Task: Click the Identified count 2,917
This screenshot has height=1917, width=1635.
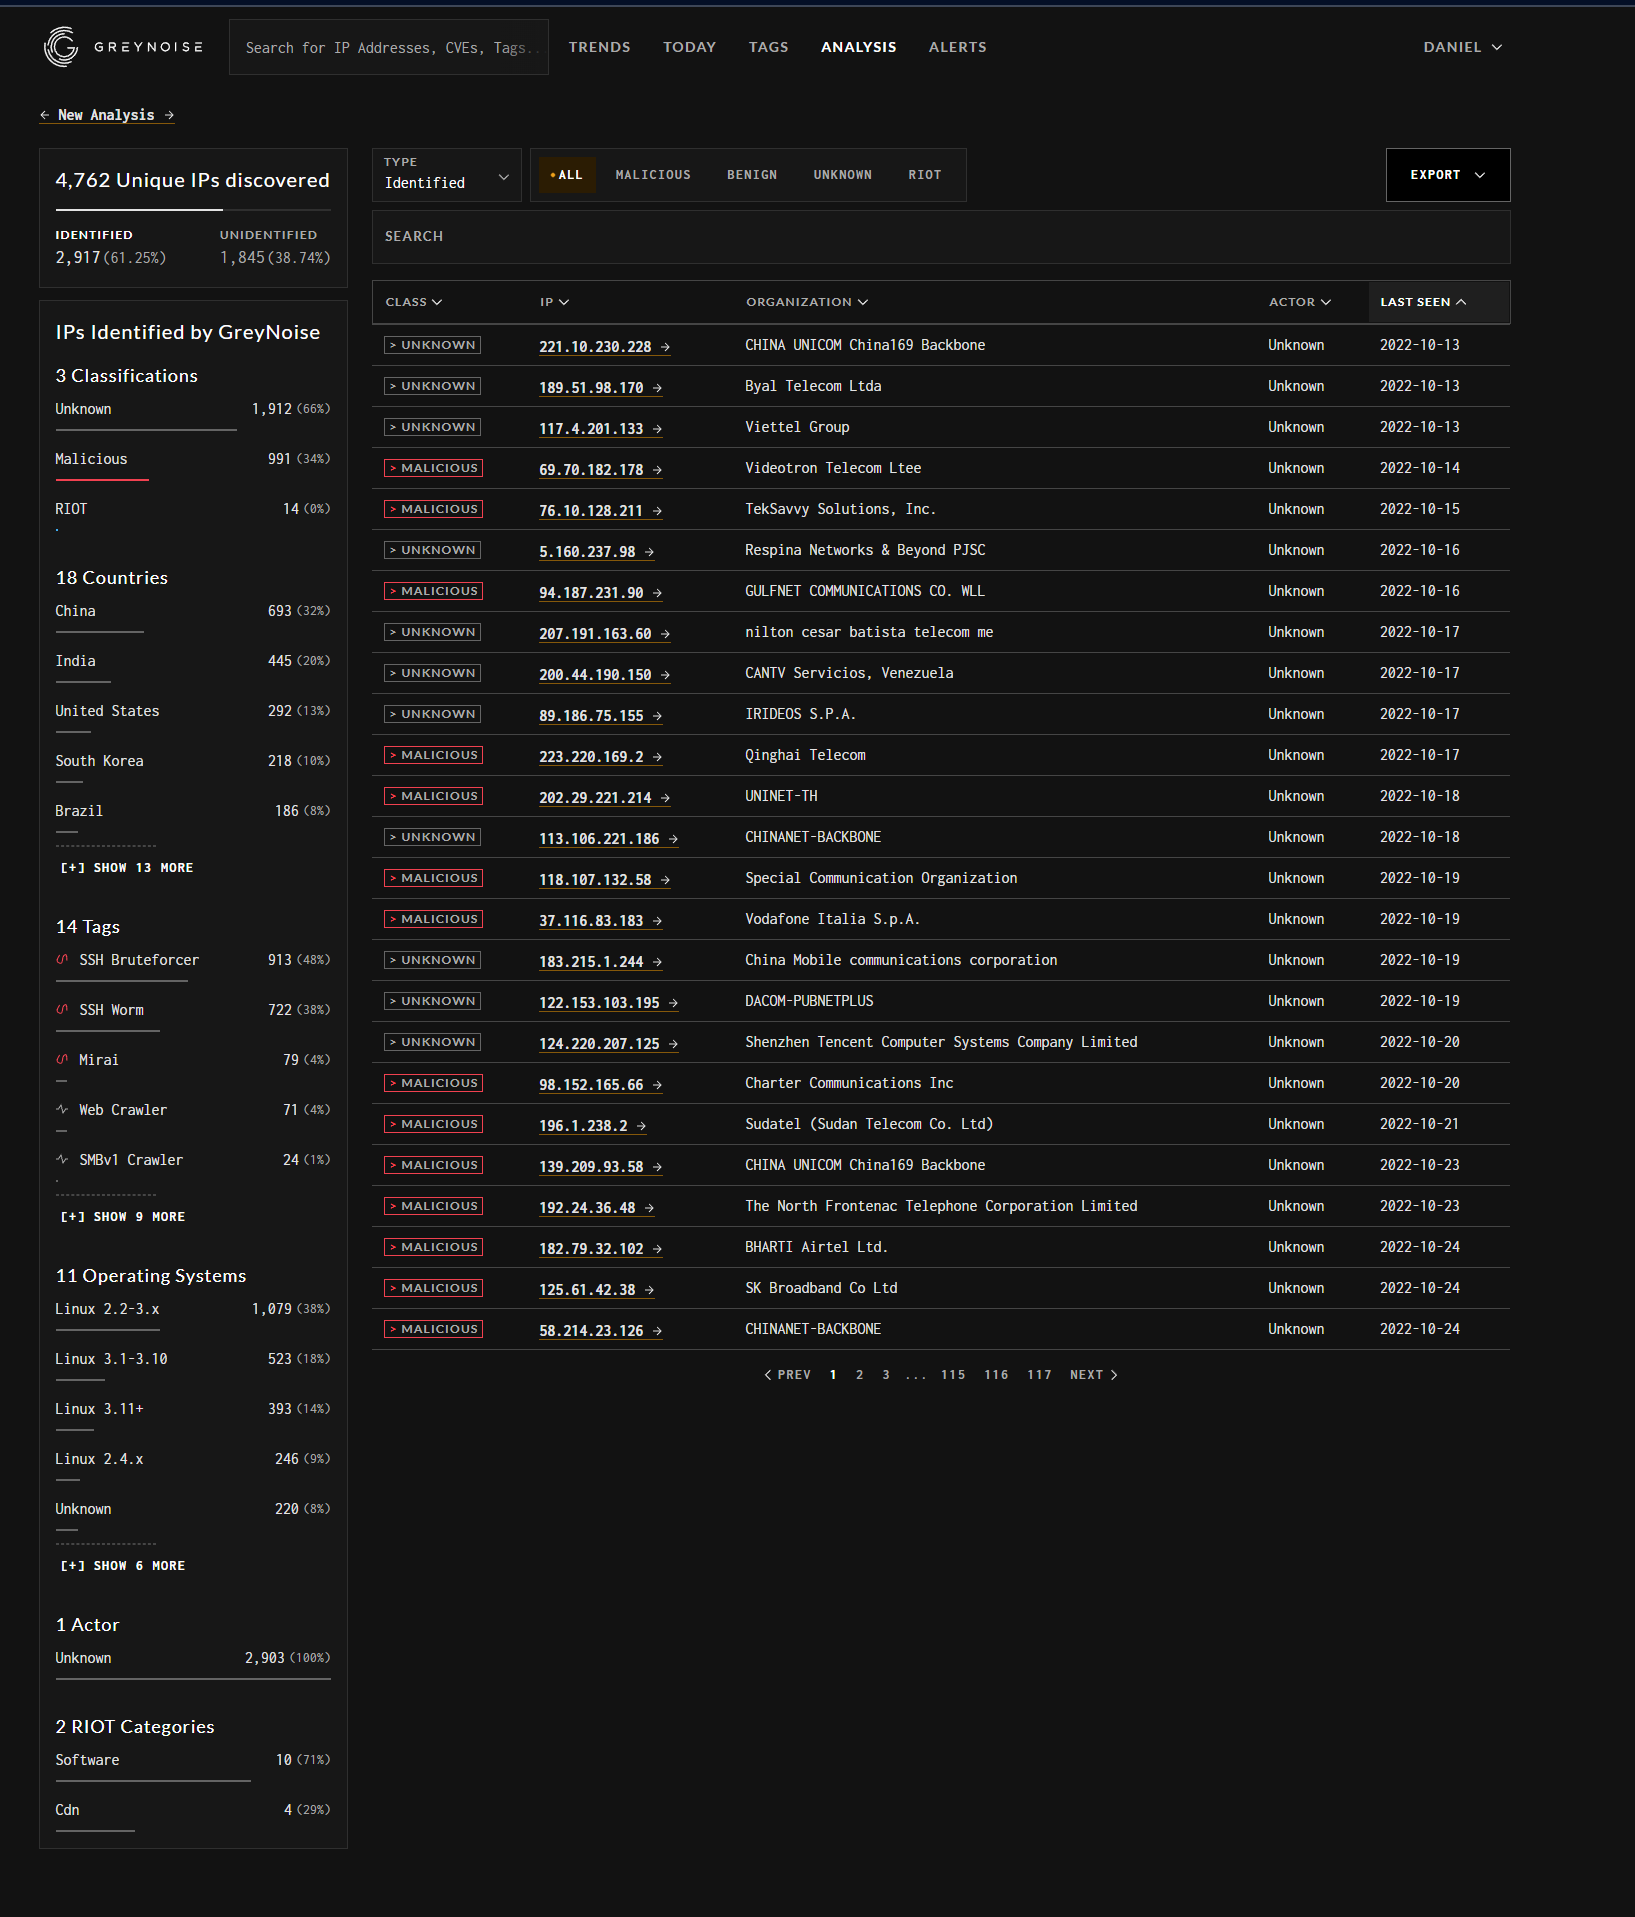Action: click(x=78, y=258)
